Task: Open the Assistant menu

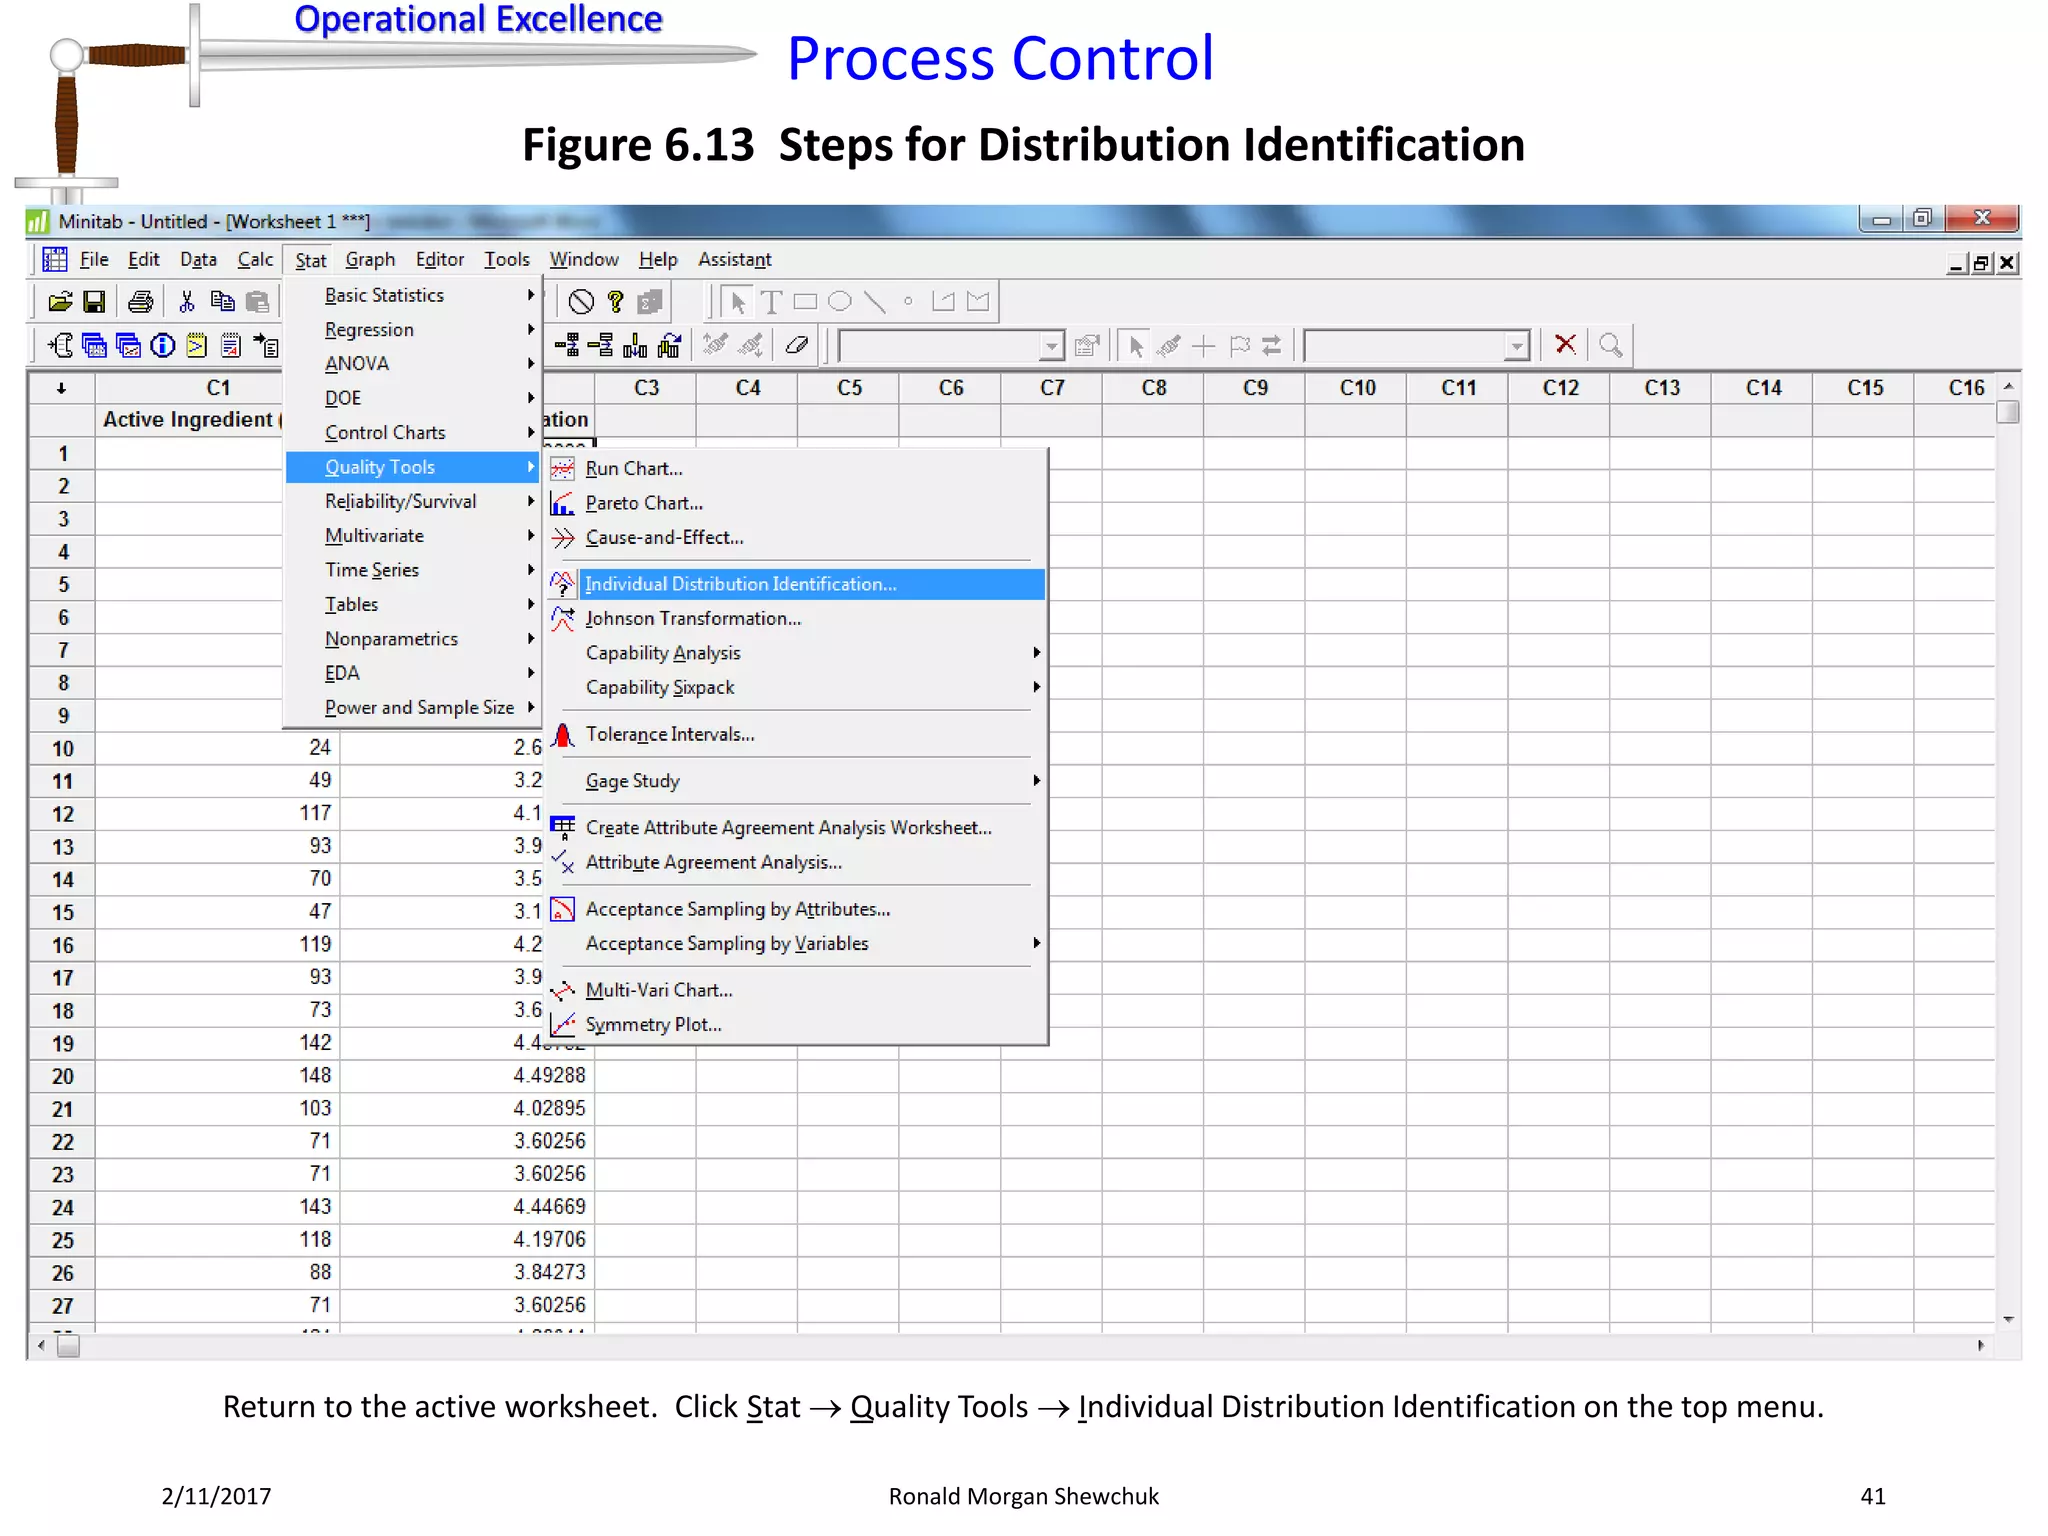Action: click(x=735, y=260)
